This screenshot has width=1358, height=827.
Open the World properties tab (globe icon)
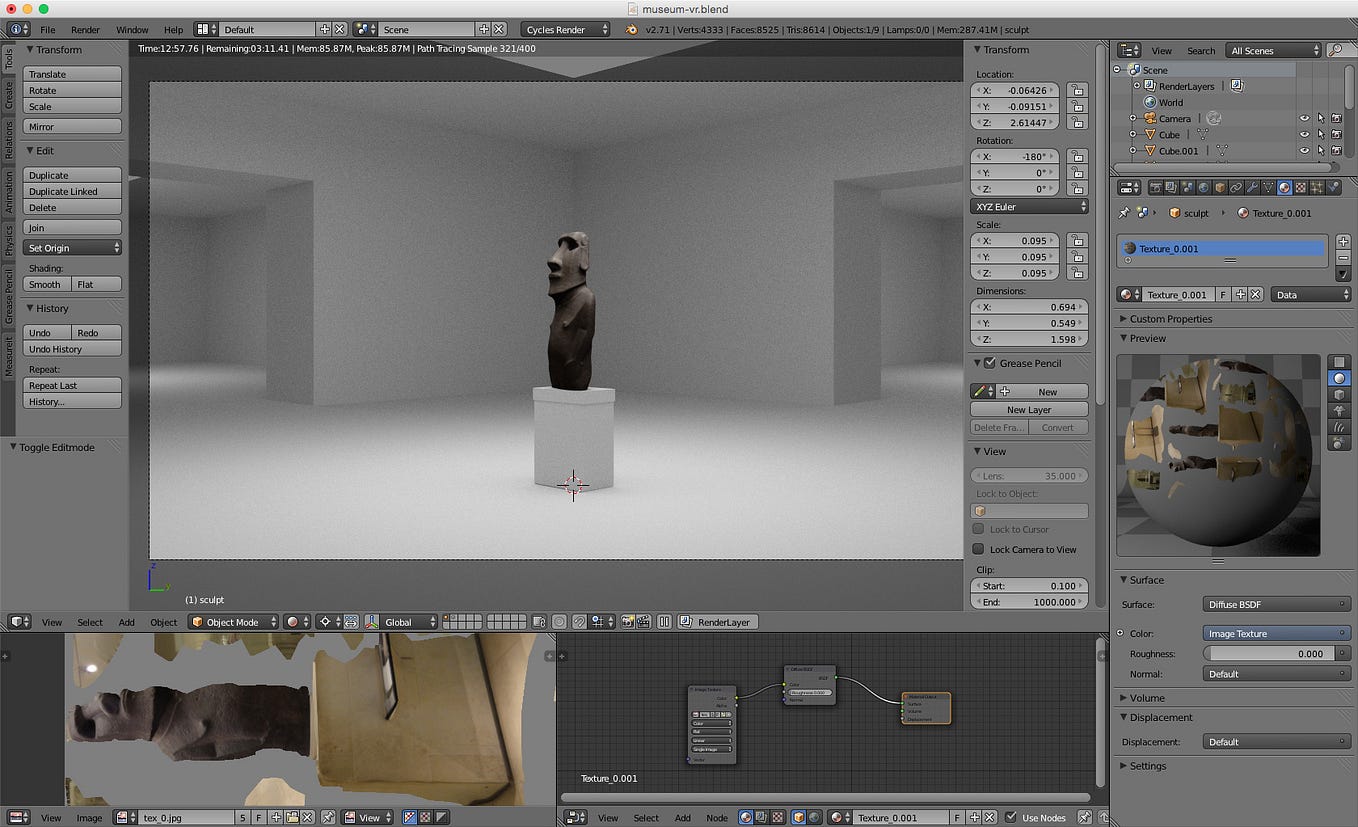[x=1204, y=187]
